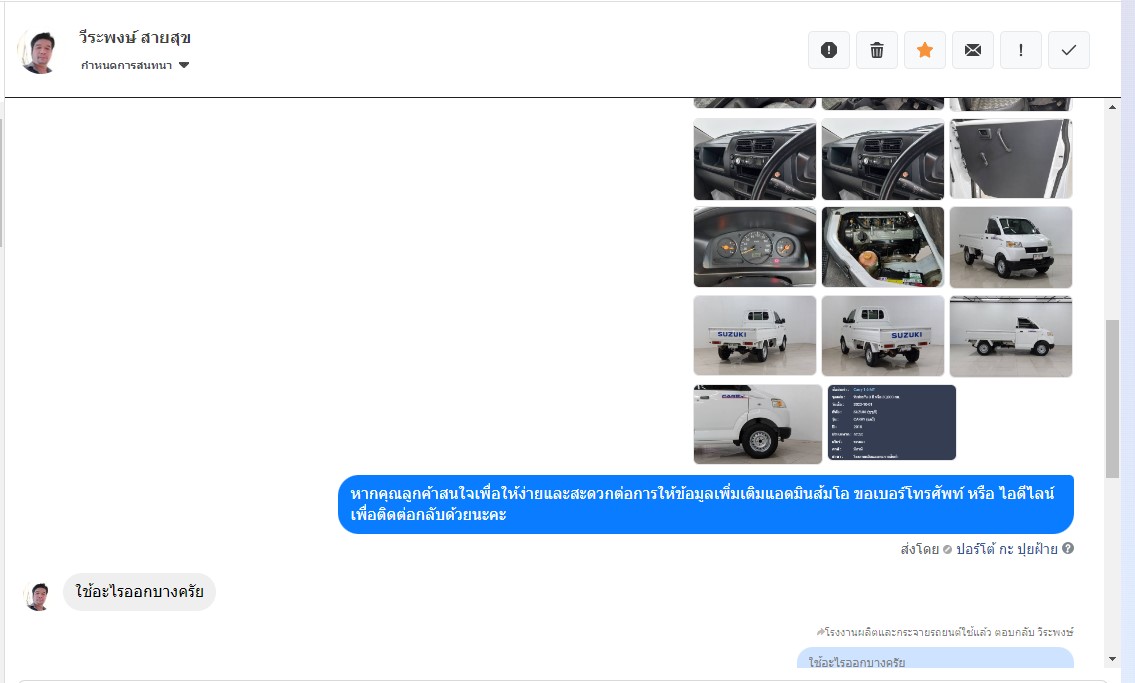1135x683 pixels.
Task: Open the truck side profile photo
Action: [1010, 336]
